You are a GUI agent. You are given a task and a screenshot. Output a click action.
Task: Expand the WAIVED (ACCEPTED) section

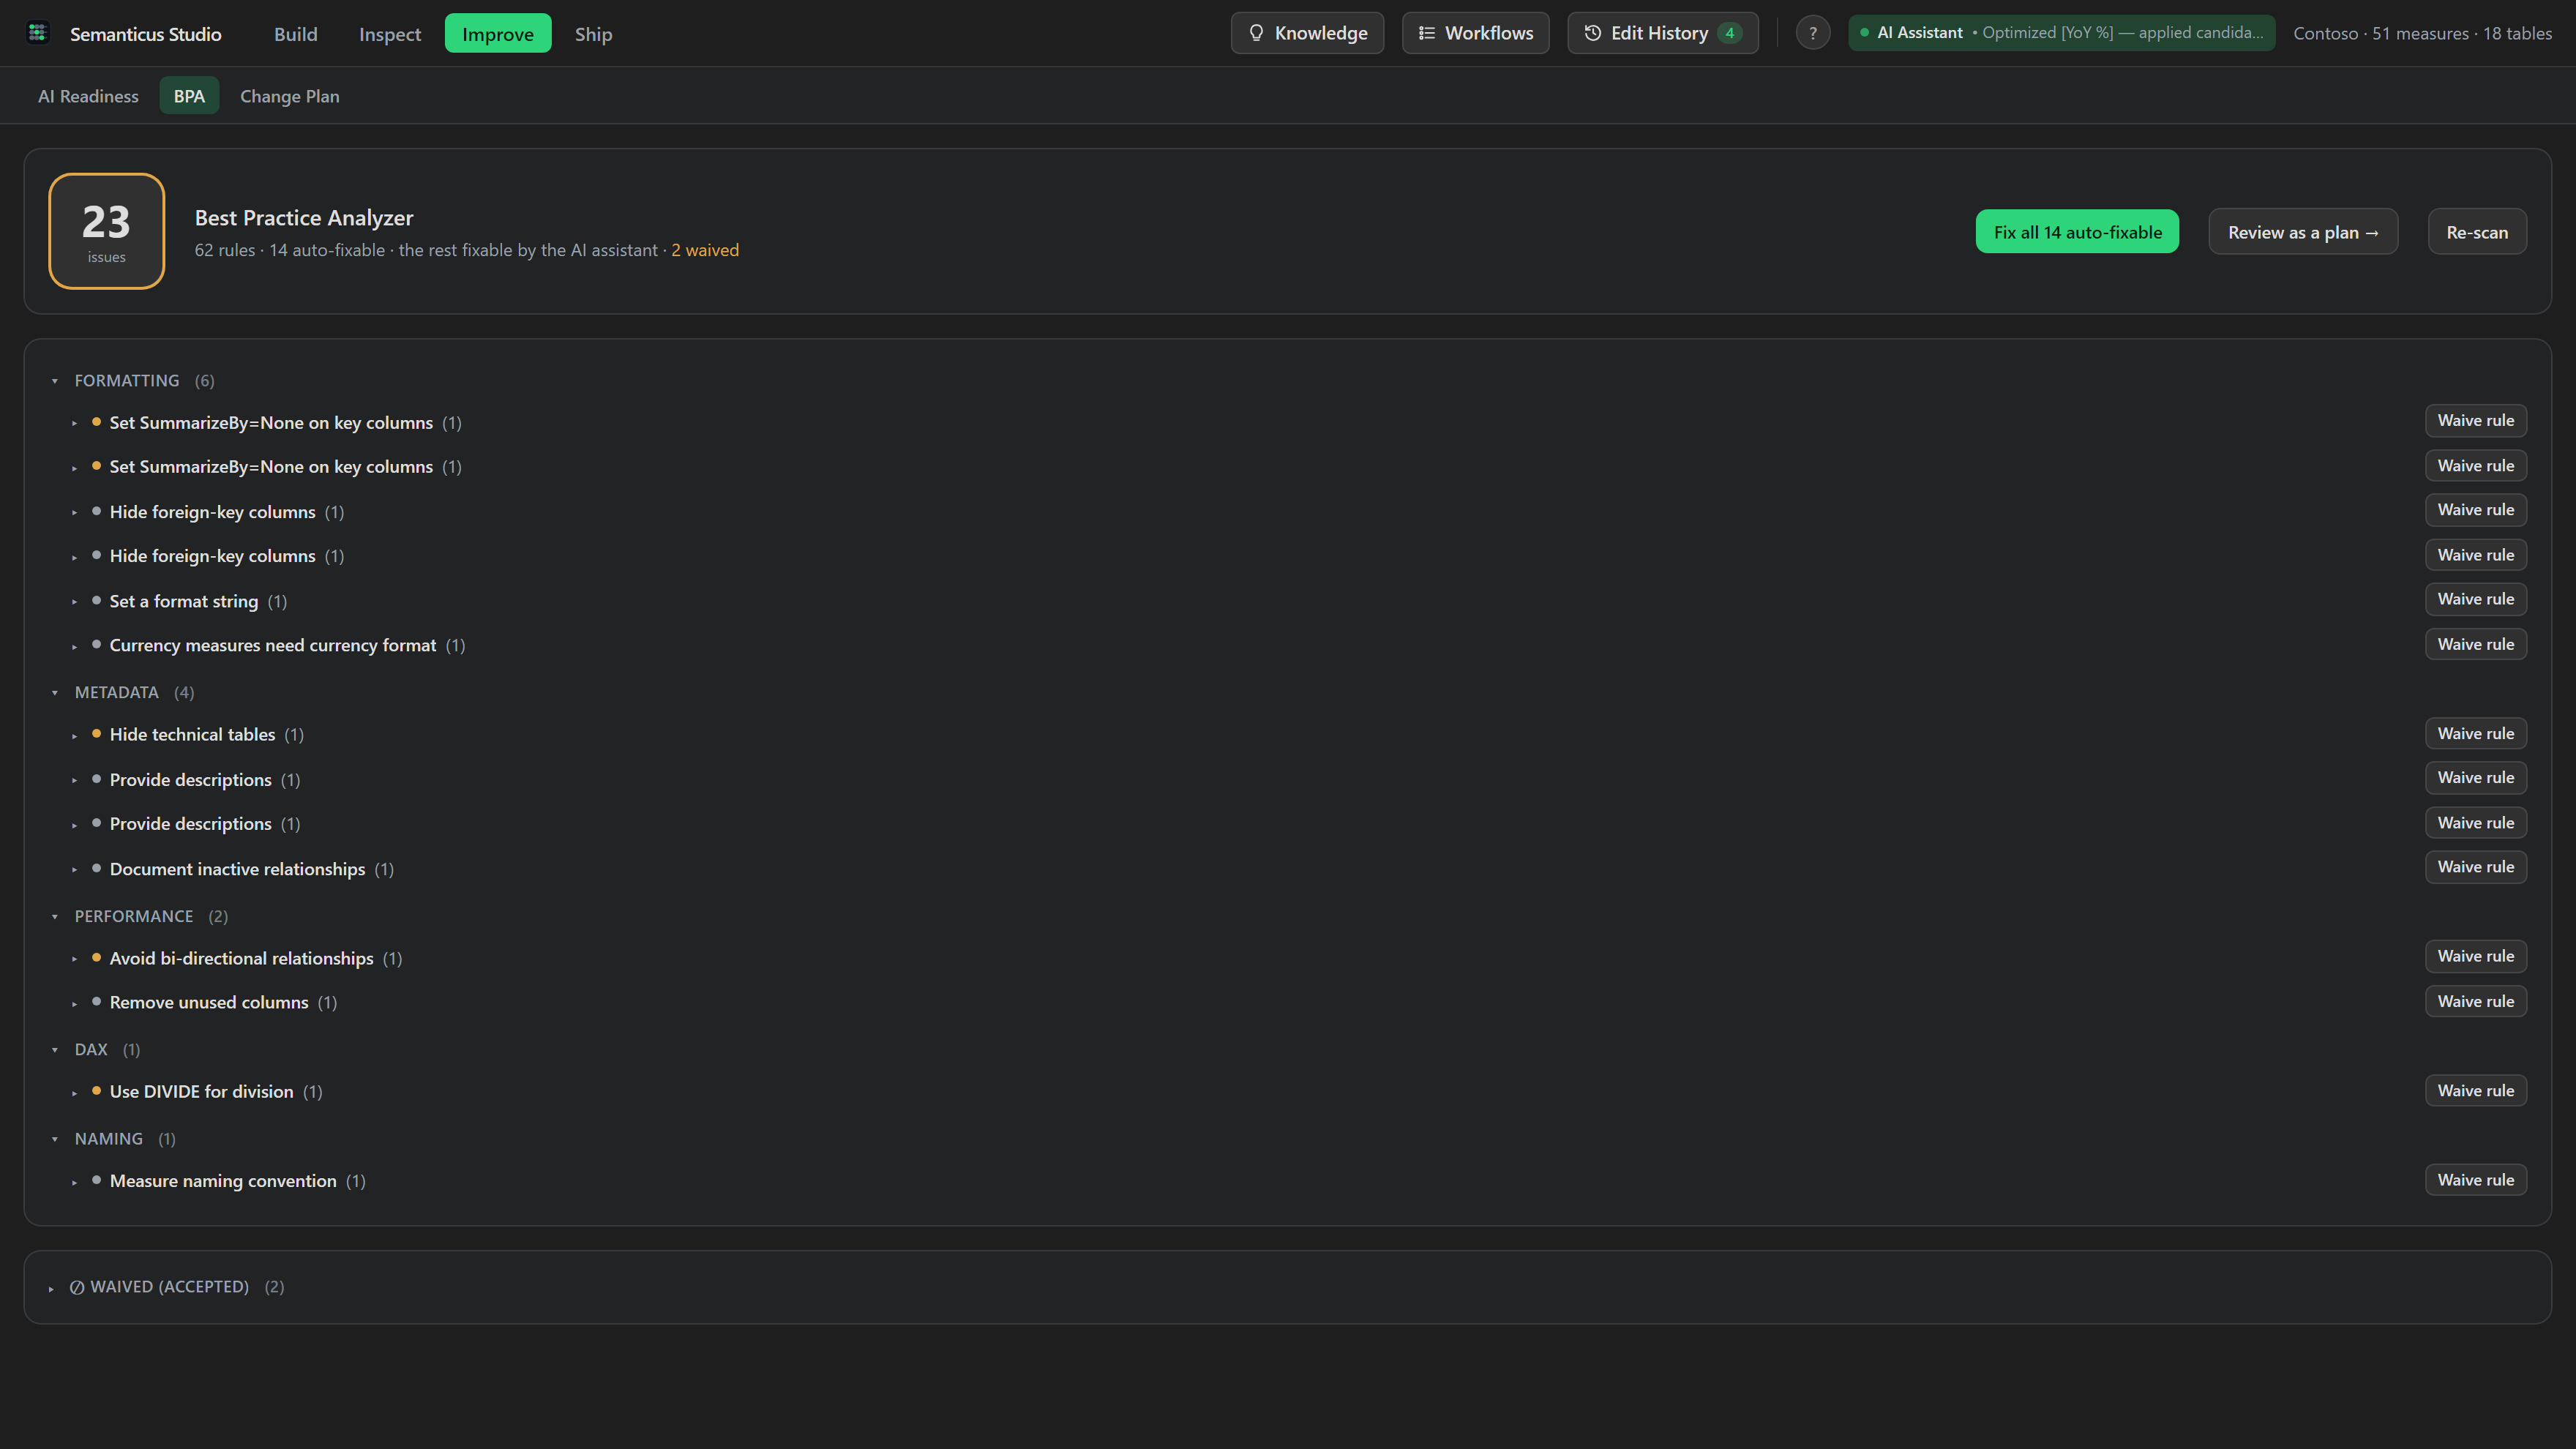[x=51, y=1288]
